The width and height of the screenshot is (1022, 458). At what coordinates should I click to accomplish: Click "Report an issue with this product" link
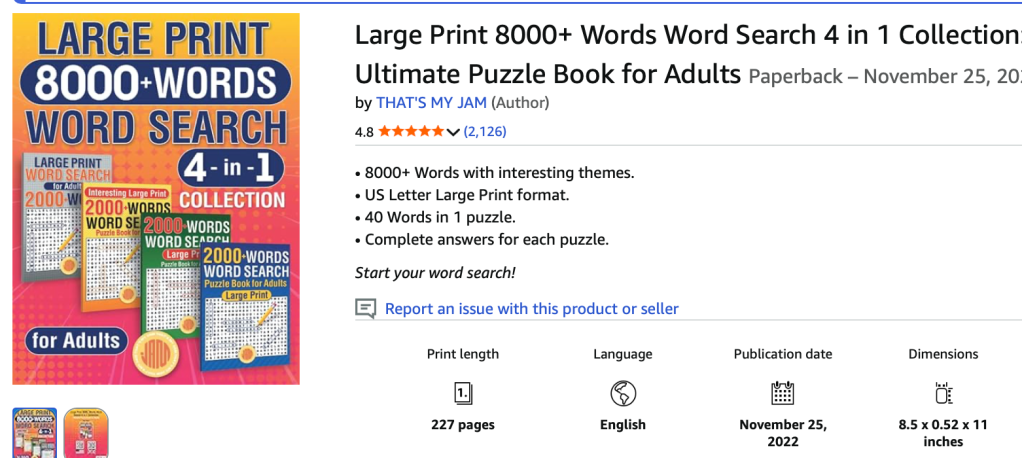click(x=531, y=309)
